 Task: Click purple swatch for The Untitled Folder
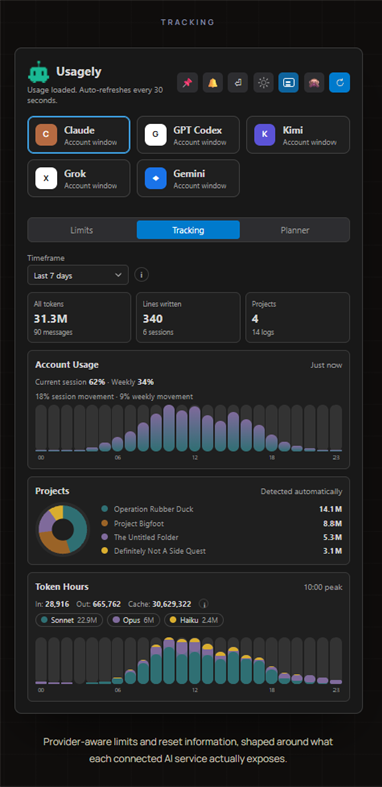point(104,537)
